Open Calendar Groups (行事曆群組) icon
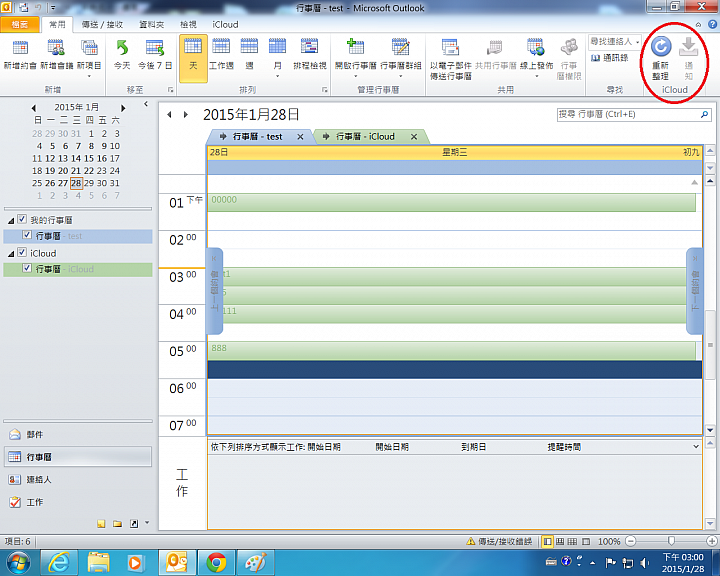Image resolution: width=720 pixels, height=576 pixels. pyautogui.click(x=401, y=46)
